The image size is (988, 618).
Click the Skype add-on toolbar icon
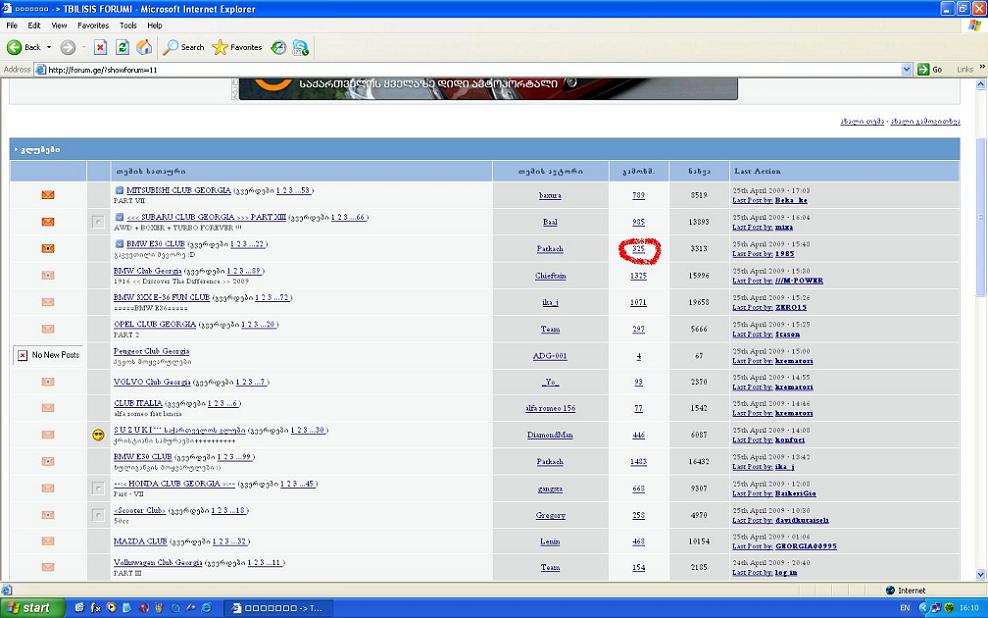click(x=301, y=47)
